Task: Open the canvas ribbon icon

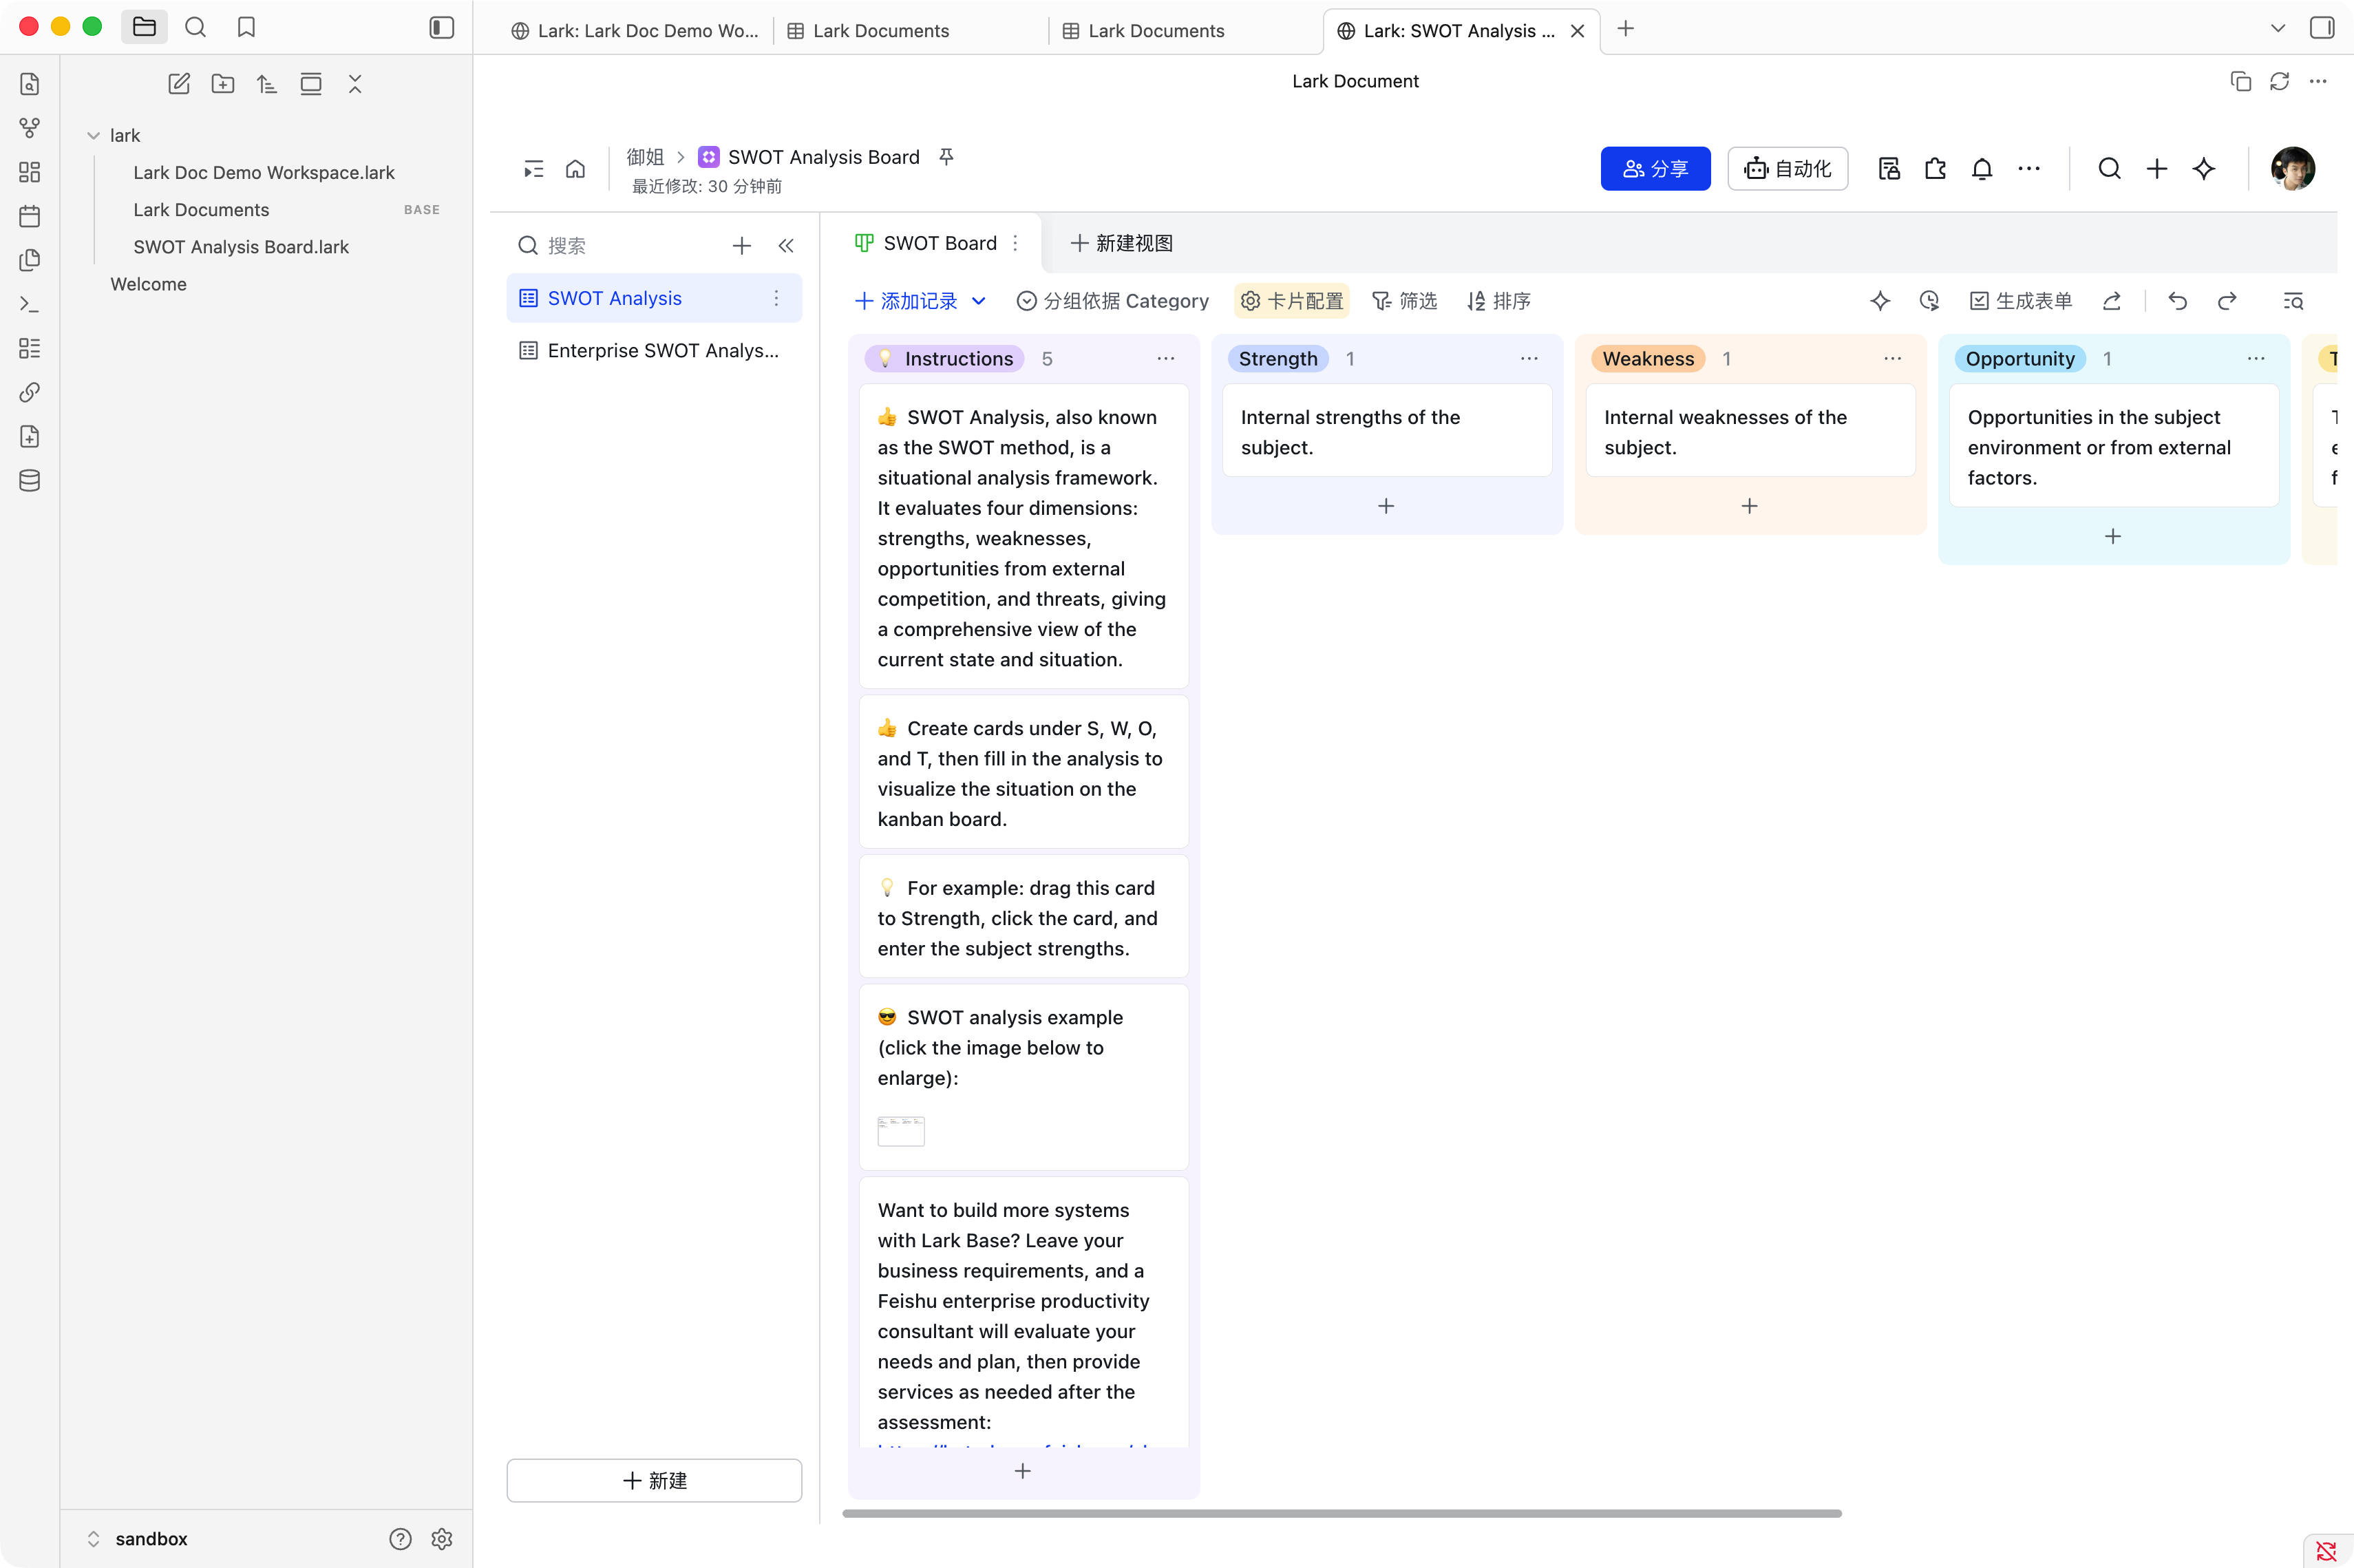Action: pos(30,172)
